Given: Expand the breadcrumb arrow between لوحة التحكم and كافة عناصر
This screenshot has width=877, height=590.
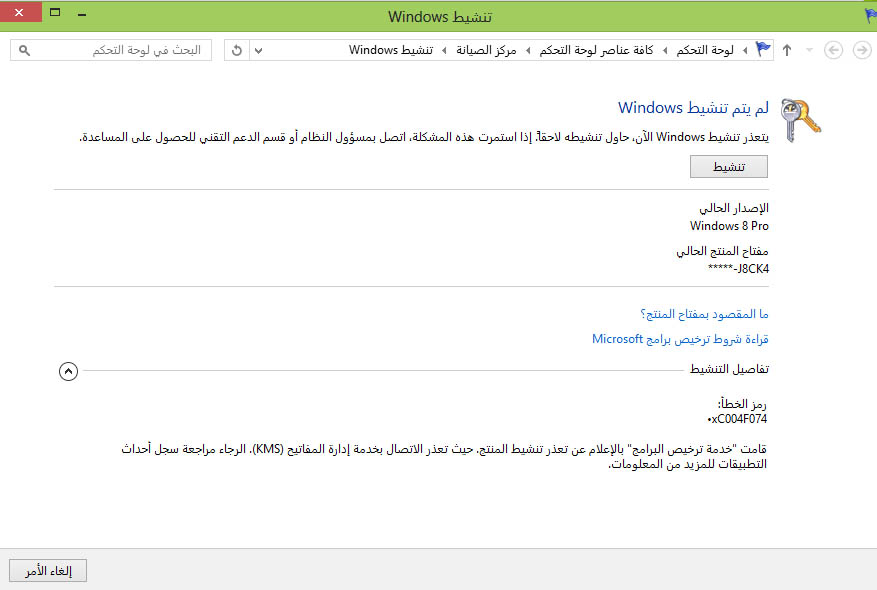Looking at the screenshot, I should pyautogui.click(x=665, y=50).
